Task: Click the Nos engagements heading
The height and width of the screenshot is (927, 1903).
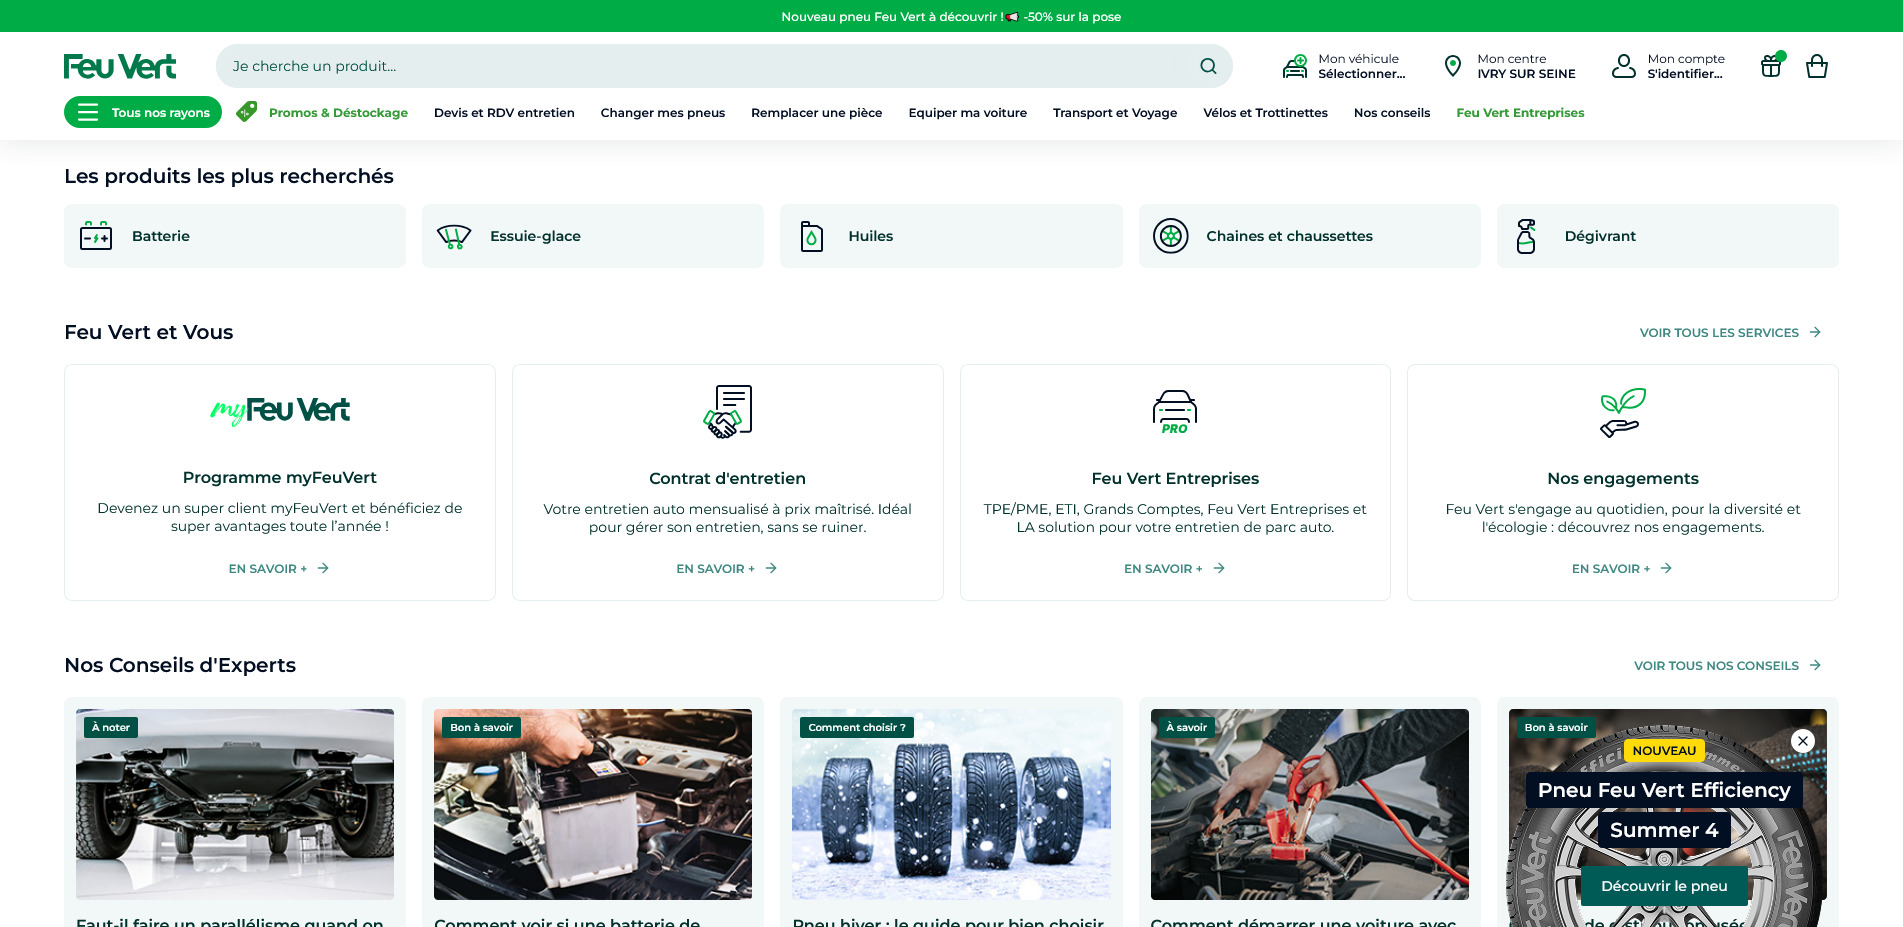Action: (1623, 478)
